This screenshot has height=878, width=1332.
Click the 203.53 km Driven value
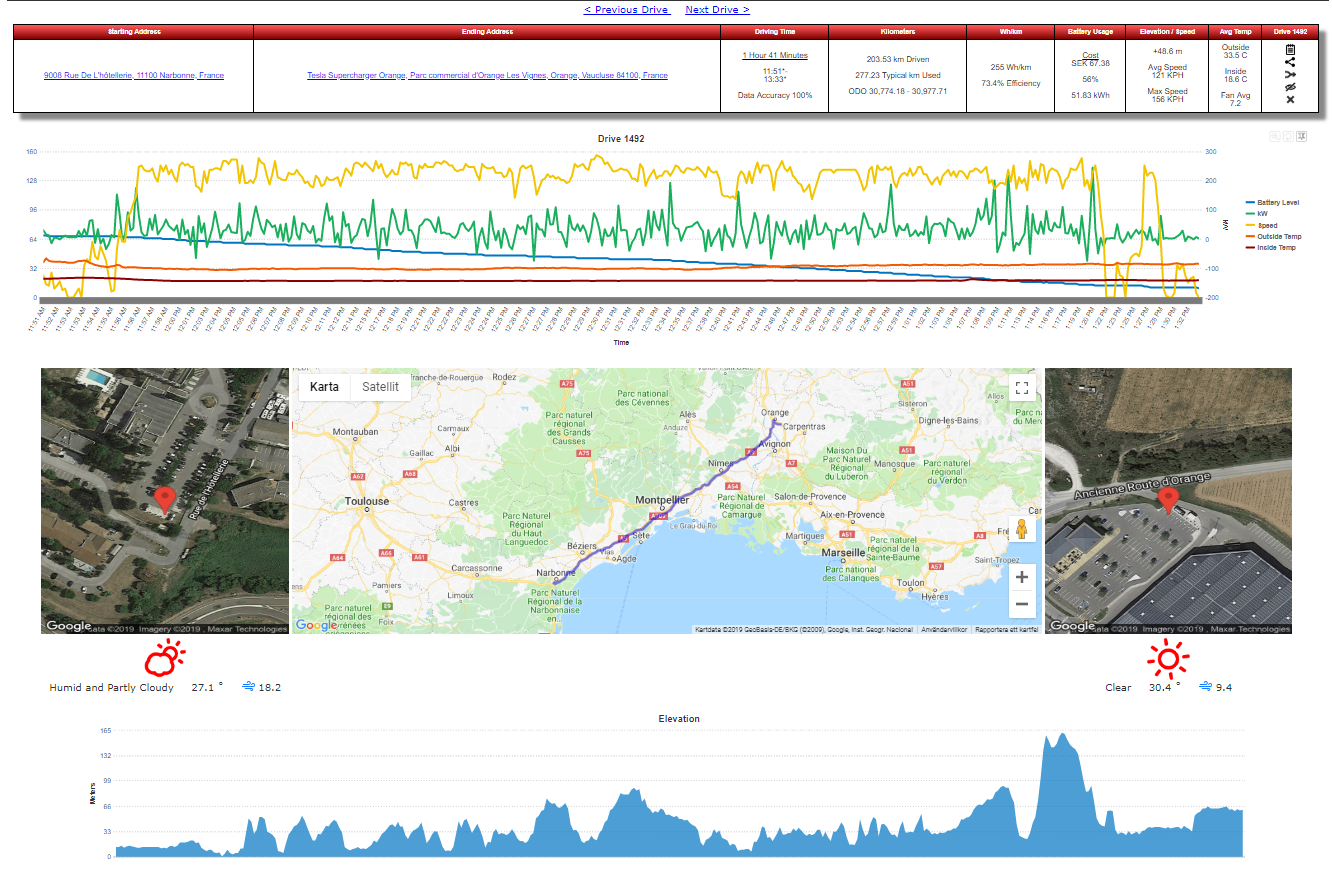point(897,59)
